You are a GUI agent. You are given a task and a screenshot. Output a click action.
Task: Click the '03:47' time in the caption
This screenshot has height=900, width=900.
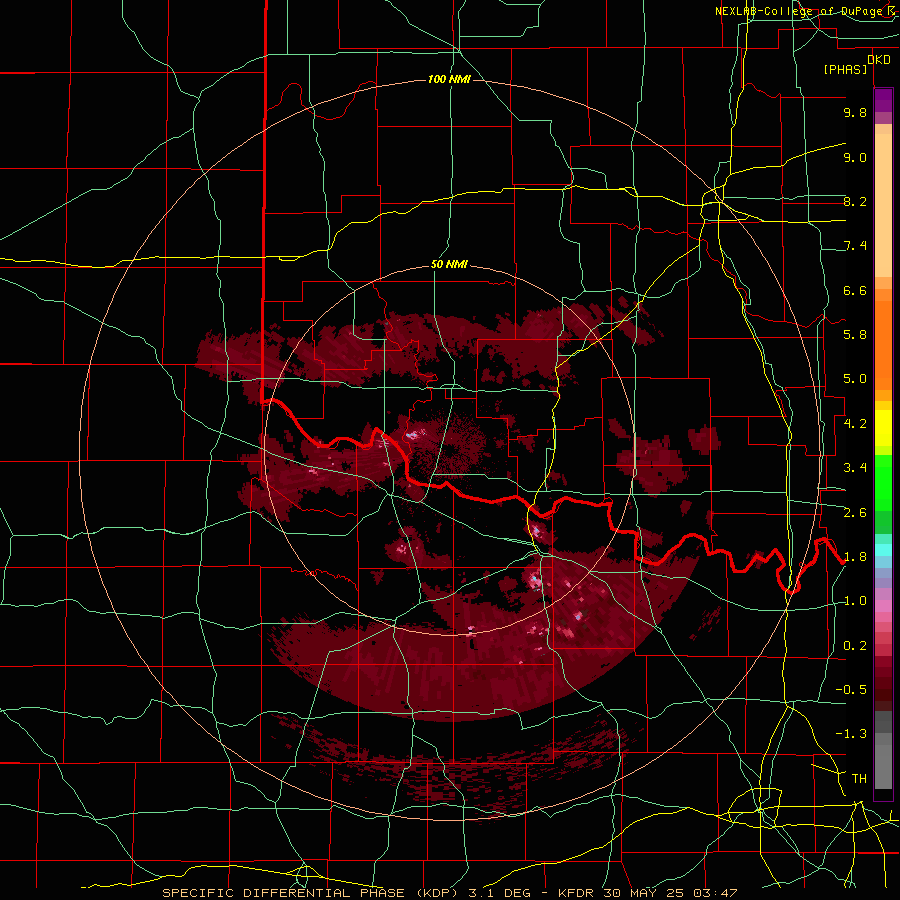(714, 893)
